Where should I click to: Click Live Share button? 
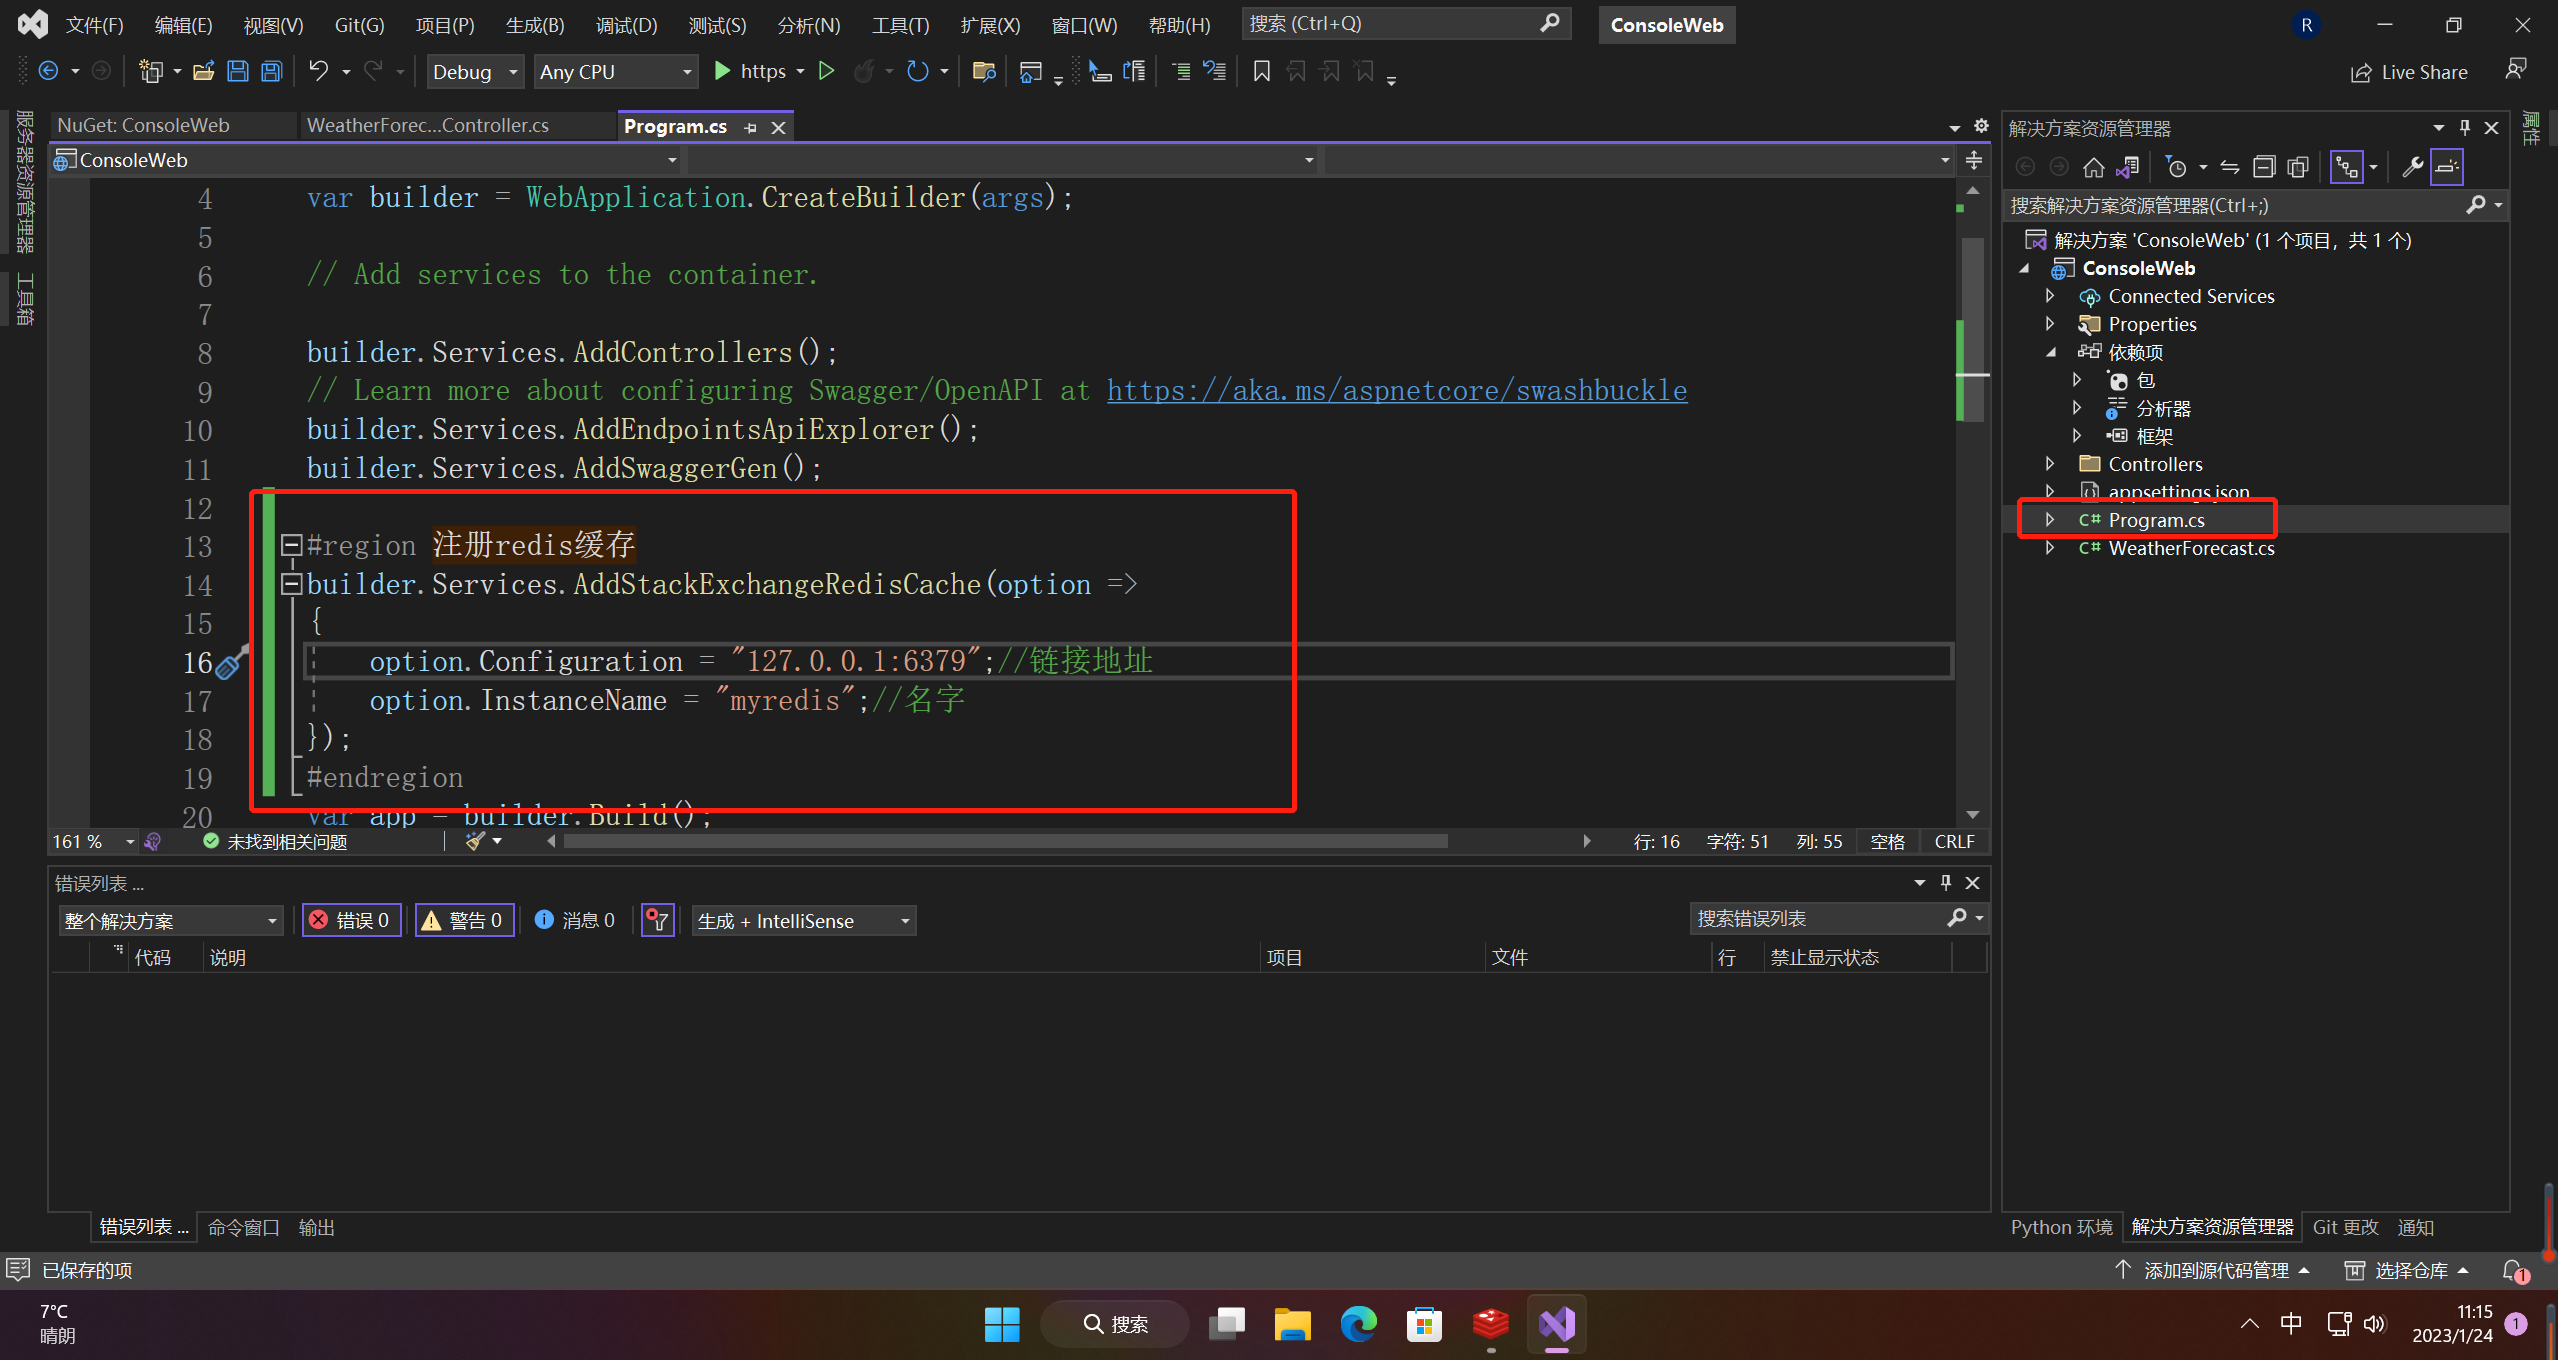(2408, 72)
